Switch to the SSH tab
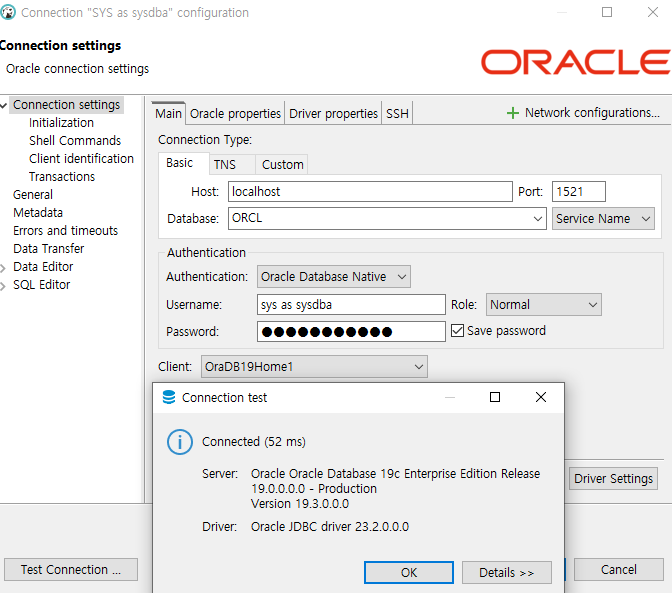This screenshot has height=593, width=672. click(x=397, y=114)
